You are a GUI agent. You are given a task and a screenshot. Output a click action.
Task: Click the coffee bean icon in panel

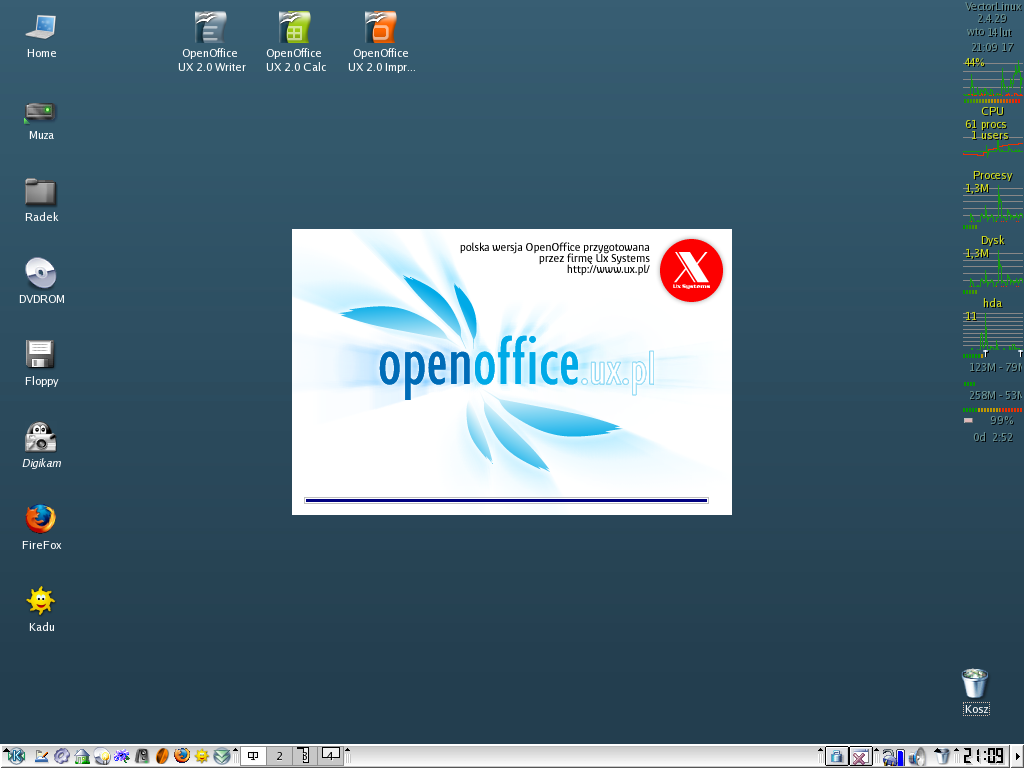click(162, 756)
